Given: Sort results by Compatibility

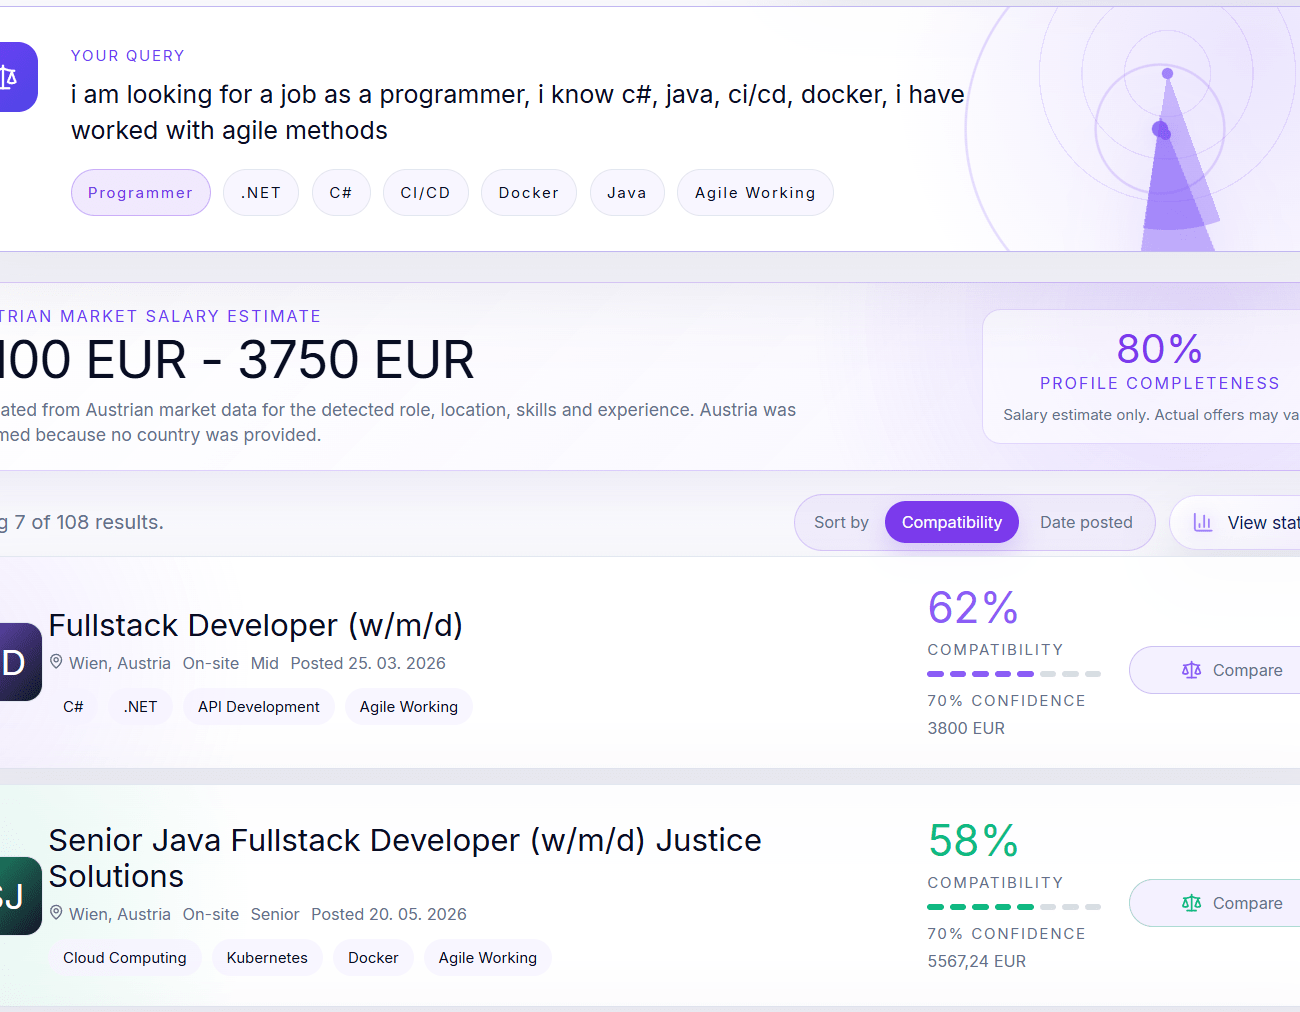Looking at the screenshot, I should coord(952,522).
